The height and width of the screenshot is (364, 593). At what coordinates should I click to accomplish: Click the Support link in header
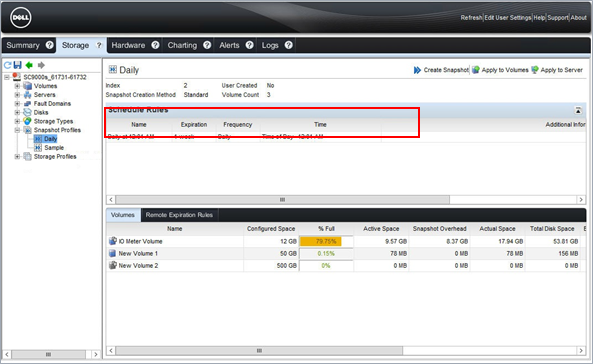pyautogui.click(x=558, y=18)
